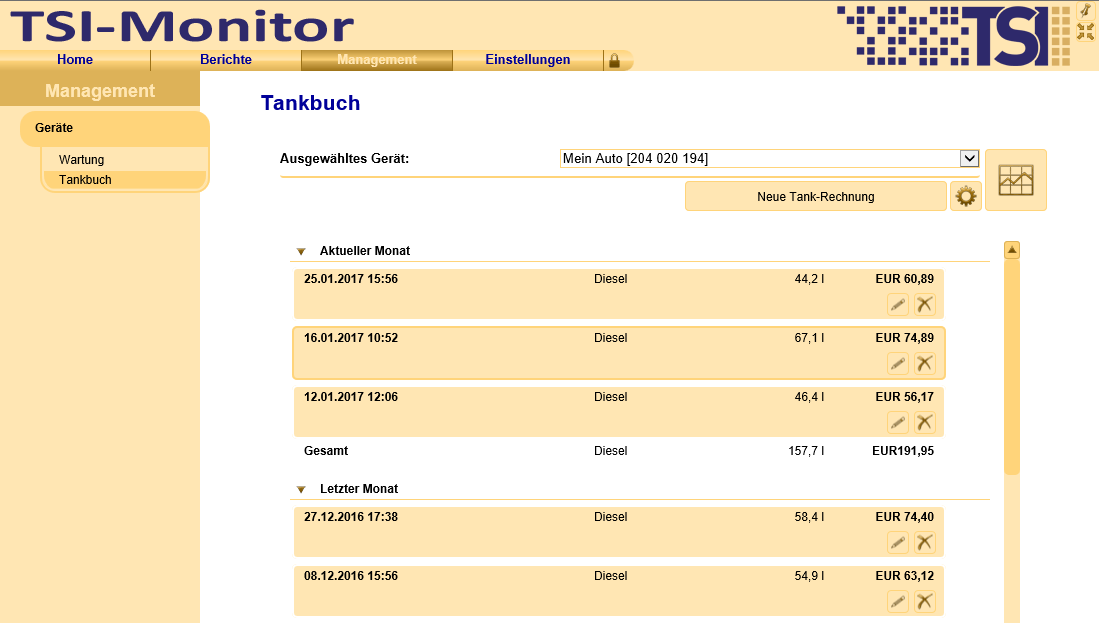Delete the 12.01.2017 12:06 fuel entry
1099x623 pixels.
925,423
